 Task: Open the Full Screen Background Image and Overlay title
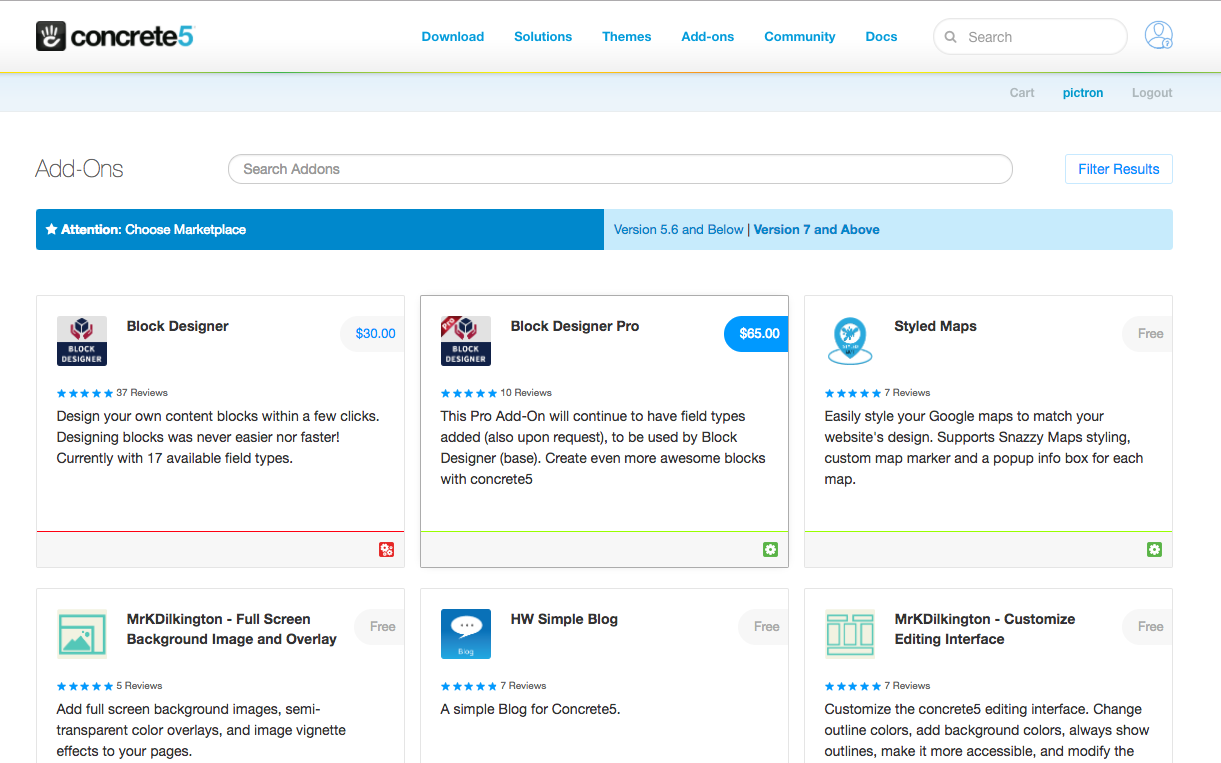(x=232, y=629)
